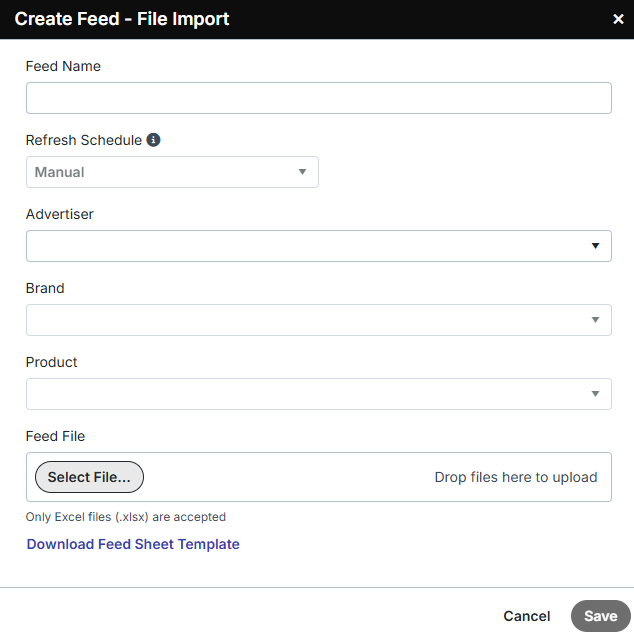Click the Cancel button
The height and width of the screenshot is (639, 634).
tap(526, 616)
